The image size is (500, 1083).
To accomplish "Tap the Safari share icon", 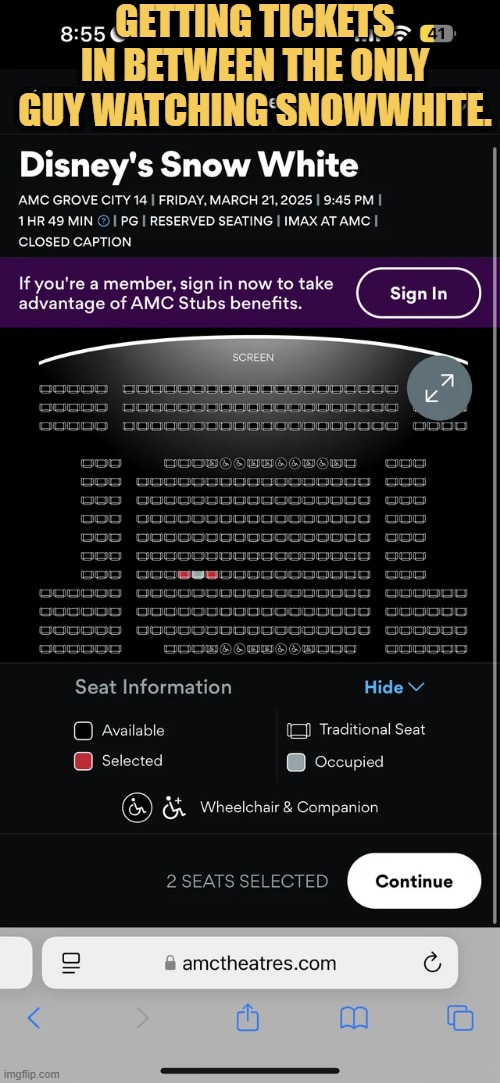I will pos(247,1017).
